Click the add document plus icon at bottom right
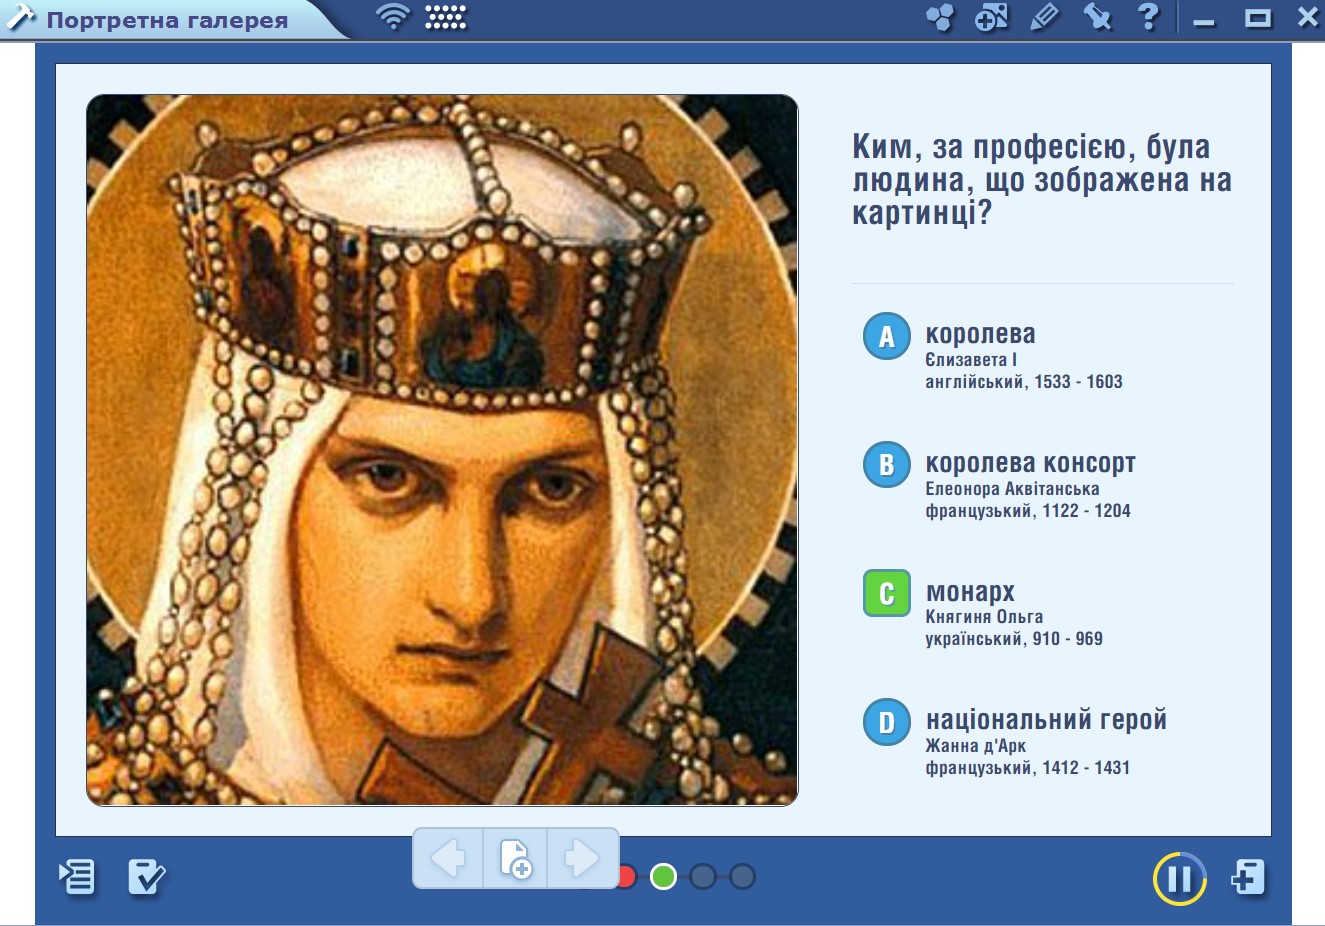Viewport: 1325px width, 926px height. [1248, 877]
